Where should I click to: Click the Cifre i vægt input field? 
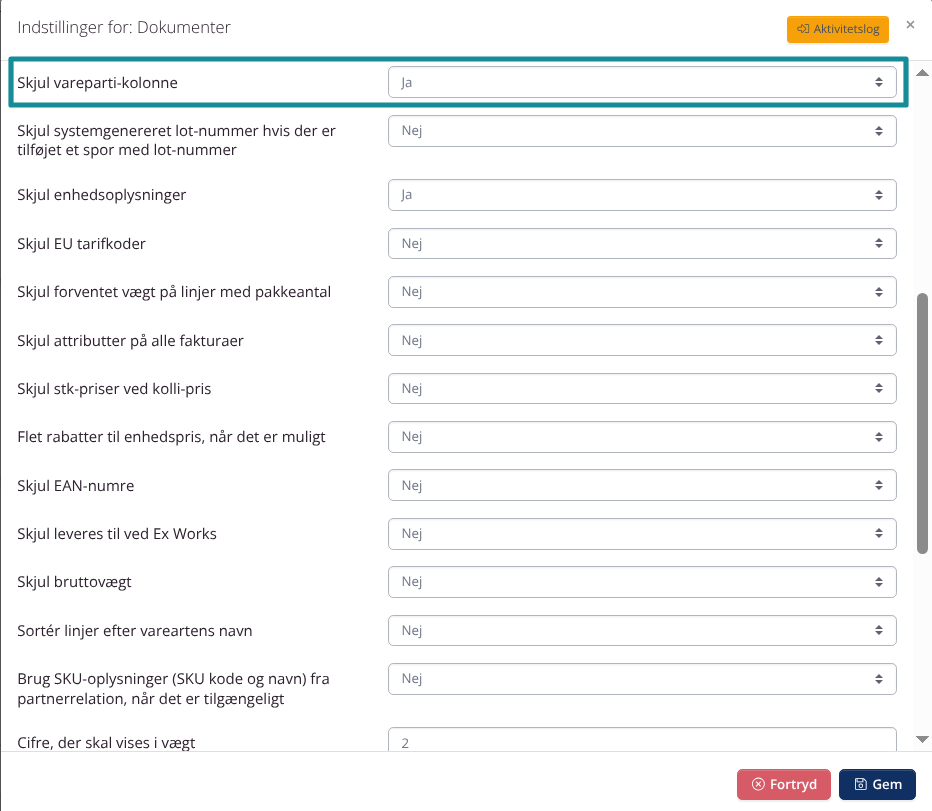pos(642,742)
